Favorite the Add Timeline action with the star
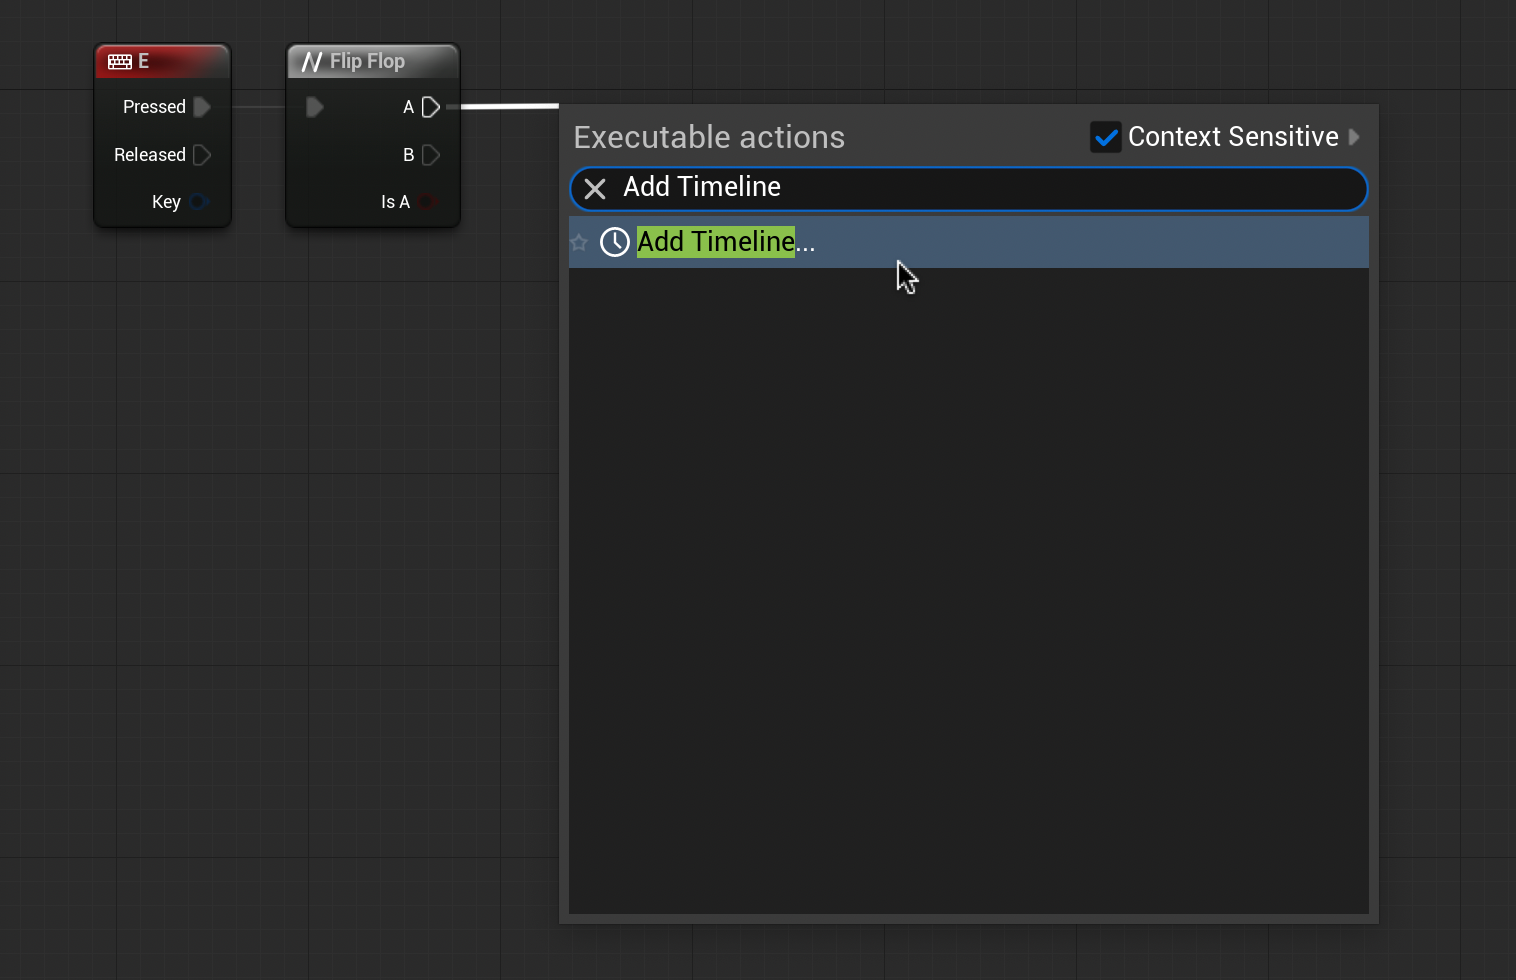The height and width of the screenshot is (980, 1516). coord(579,242)
